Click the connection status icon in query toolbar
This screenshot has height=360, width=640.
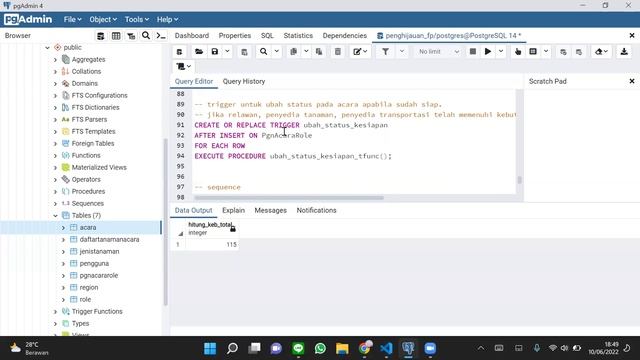(x=179, y=52)
